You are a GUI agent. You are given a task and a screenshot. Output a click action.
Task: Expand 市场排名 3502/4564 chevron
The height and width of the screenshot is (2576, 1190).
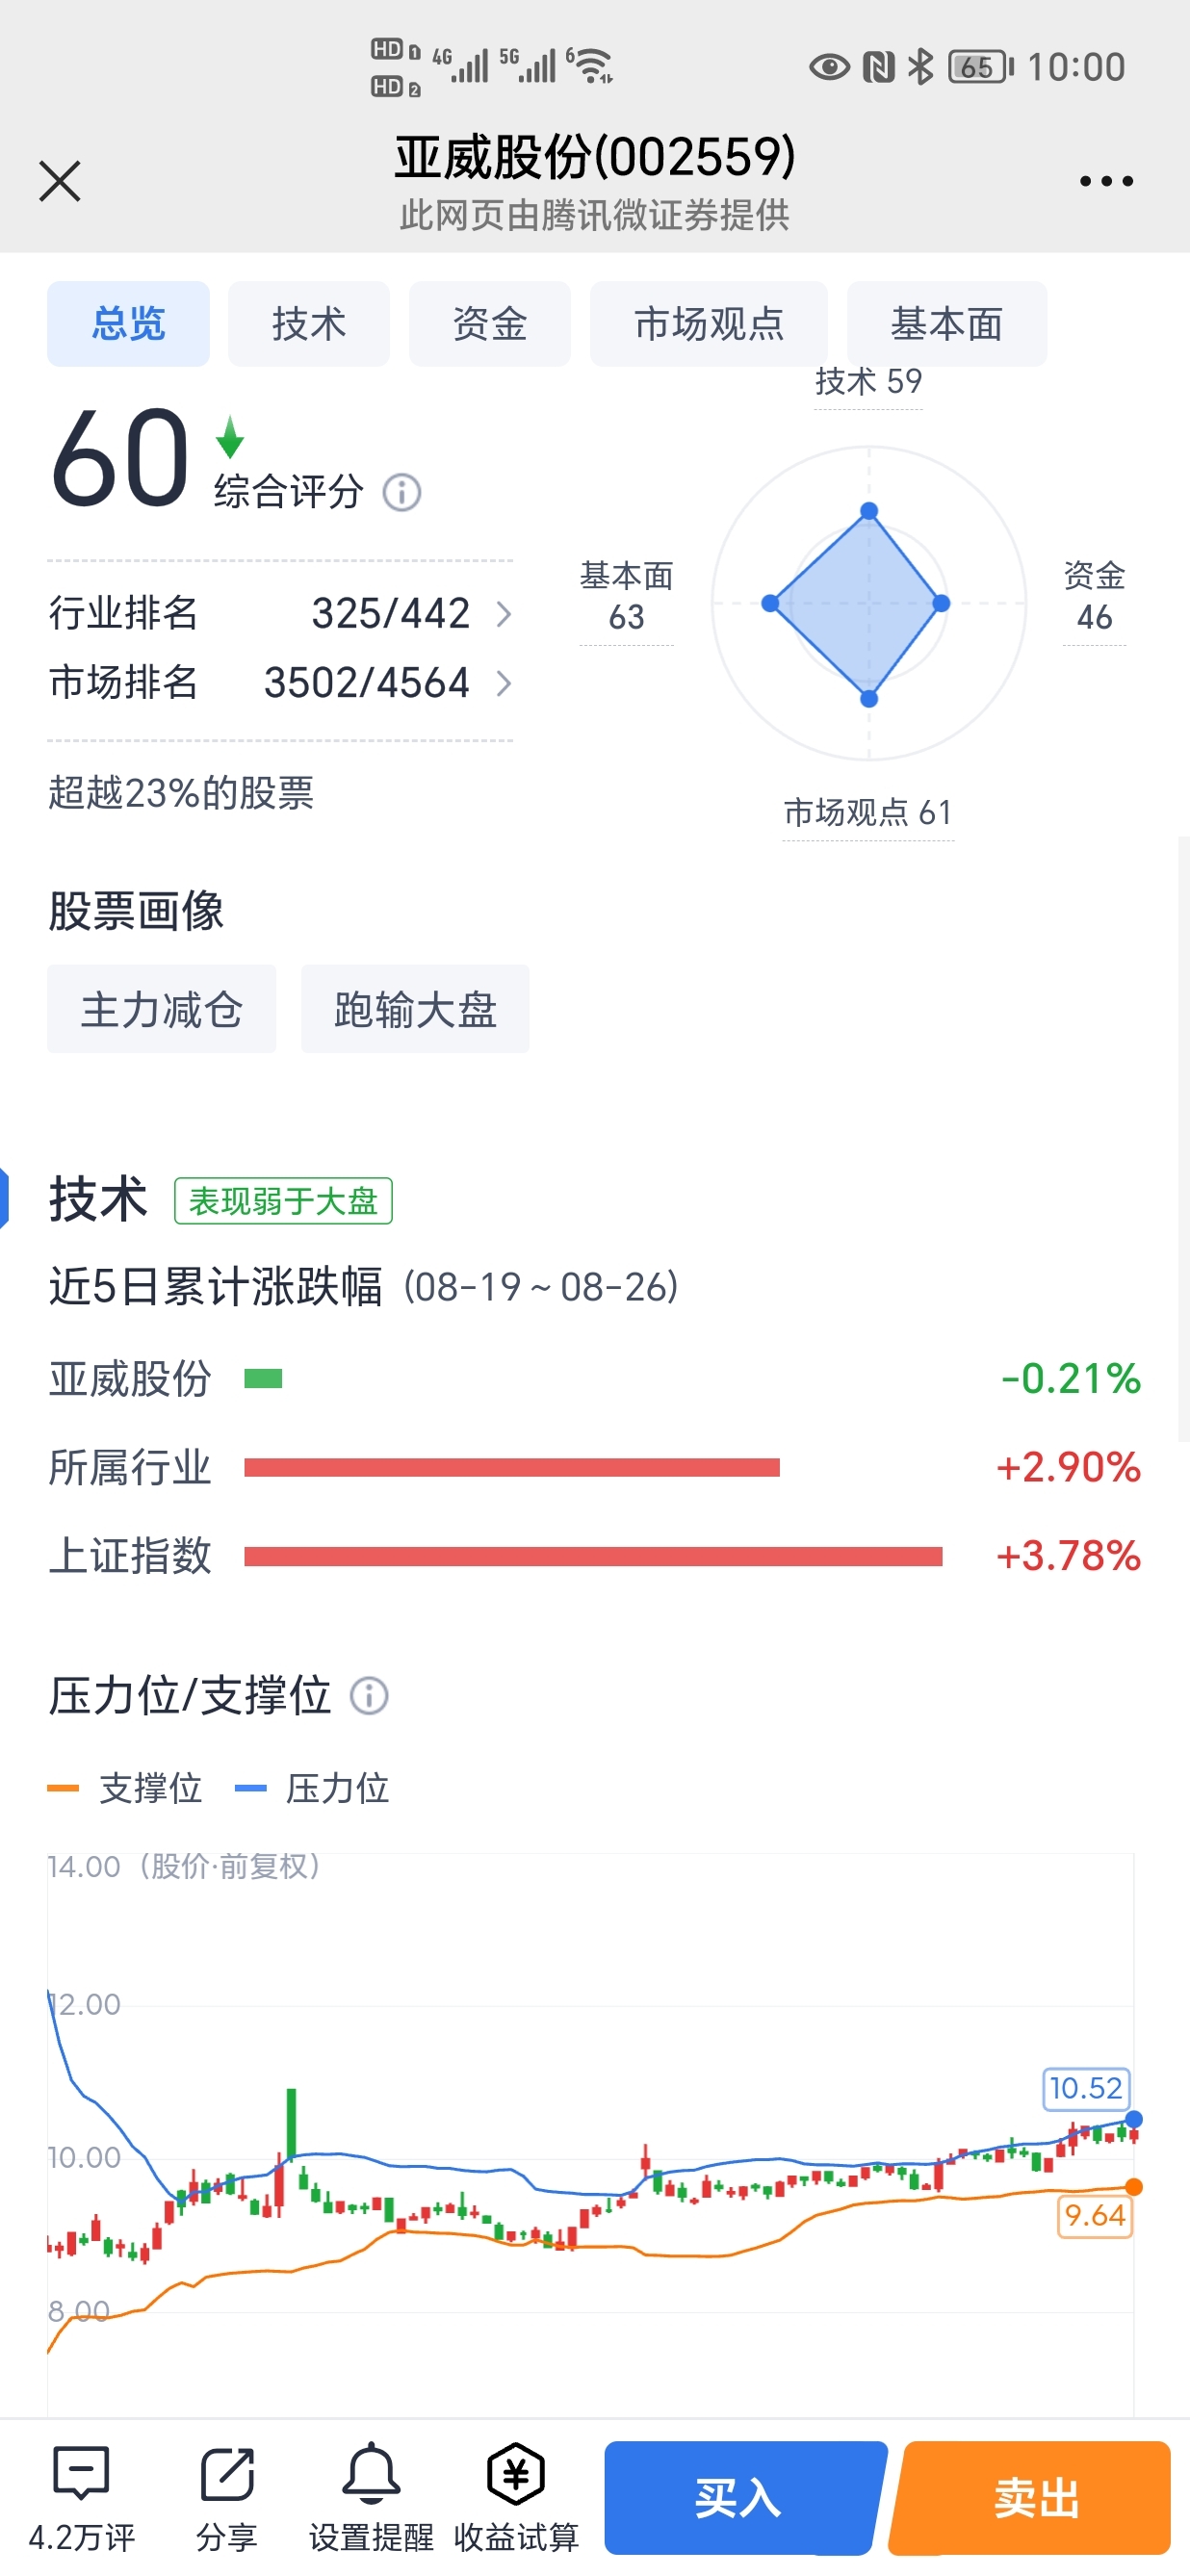504,684
